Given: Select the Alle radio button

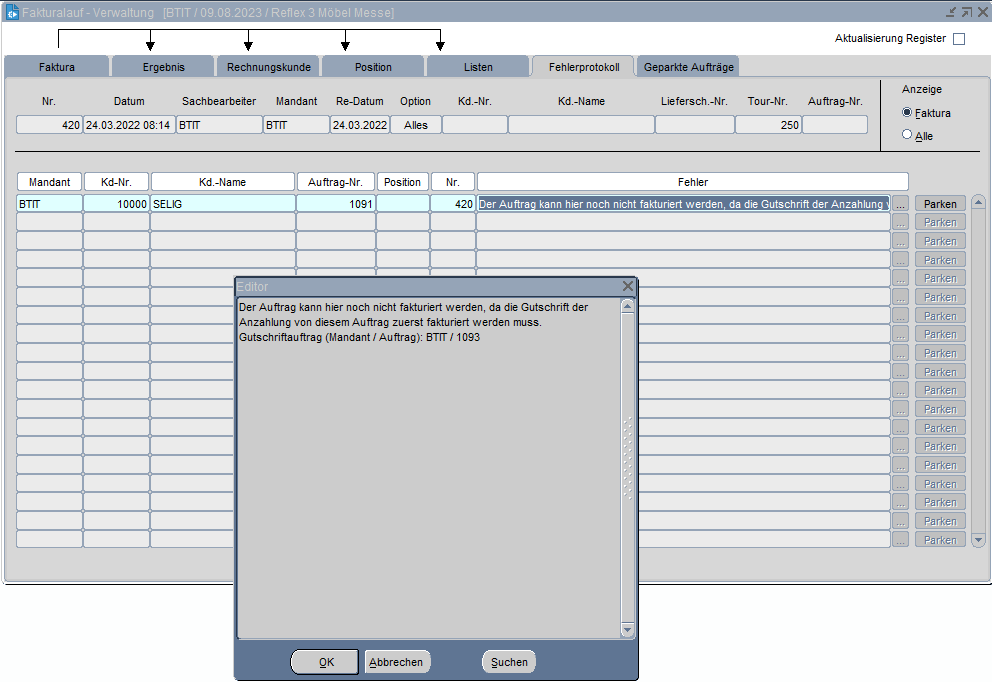Looking at the screenshot, I should tap(907, 135).
